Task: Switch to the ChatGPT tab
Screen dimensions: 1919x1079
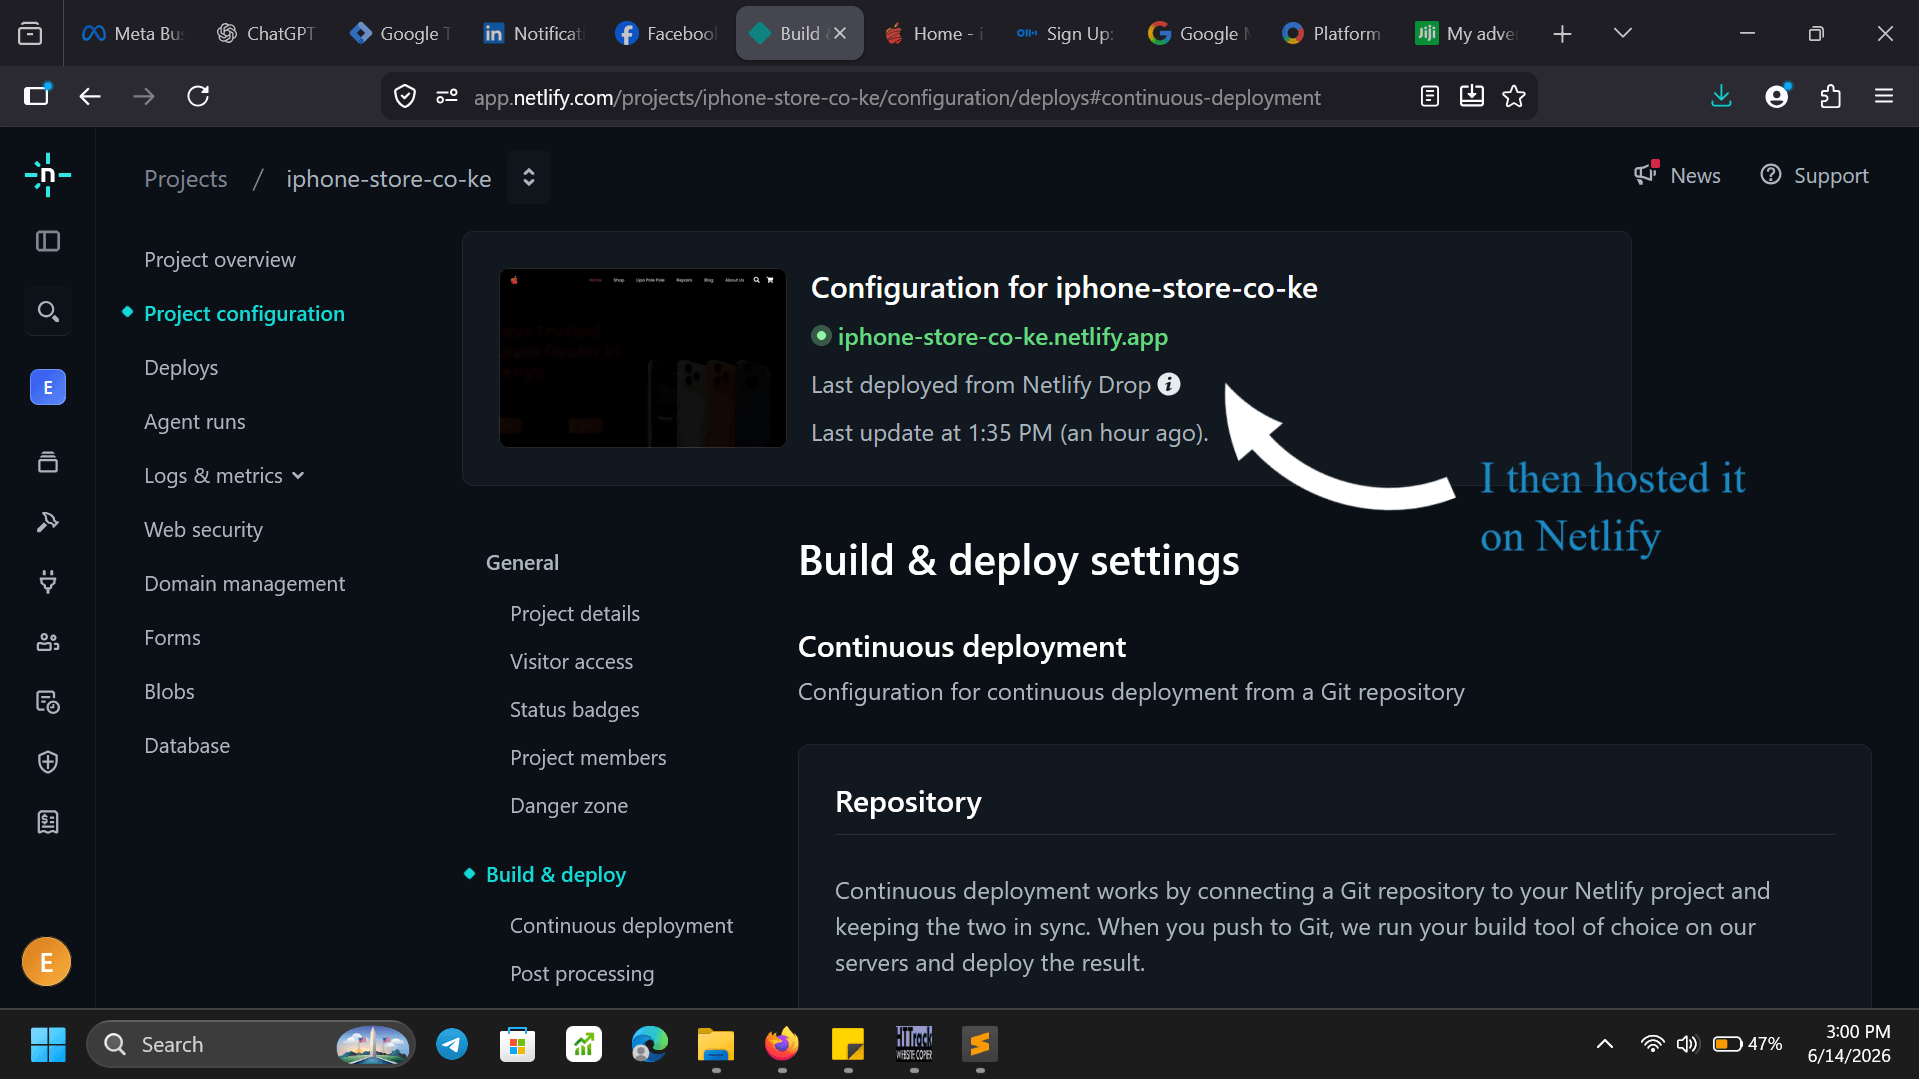Action: [267, 33]
